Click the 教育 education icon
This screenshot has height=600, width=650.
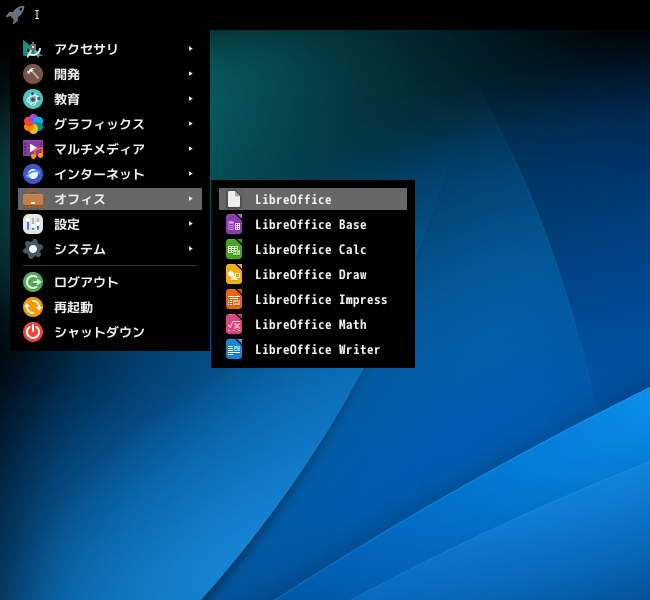(x=33, y=99)
